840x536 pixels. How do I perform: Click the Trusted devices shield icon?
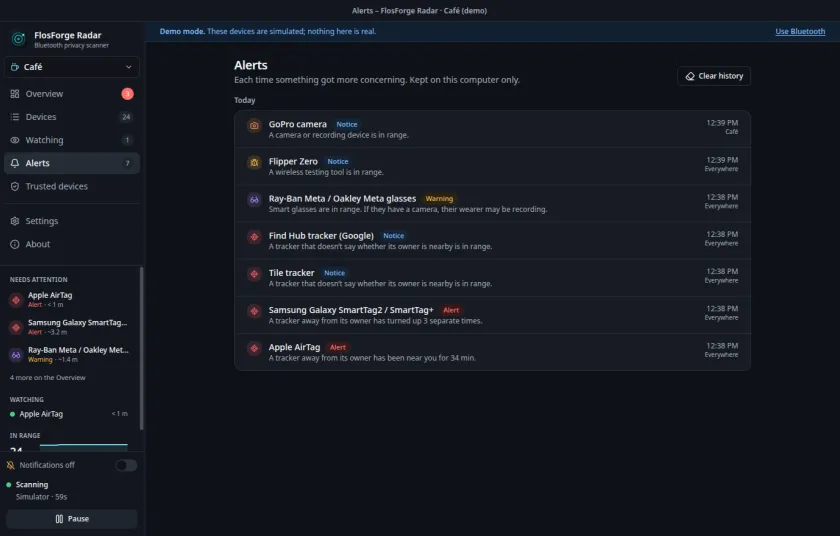pyautogui.click(x=15, y=186)
